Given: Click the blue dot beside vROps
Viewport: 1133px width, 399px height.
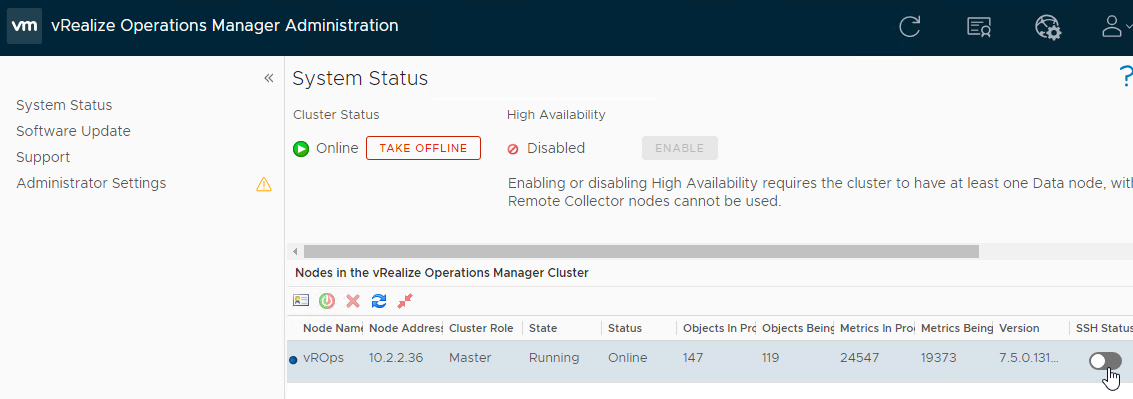Looking at the screenshot, I should (x=293, y=359).
